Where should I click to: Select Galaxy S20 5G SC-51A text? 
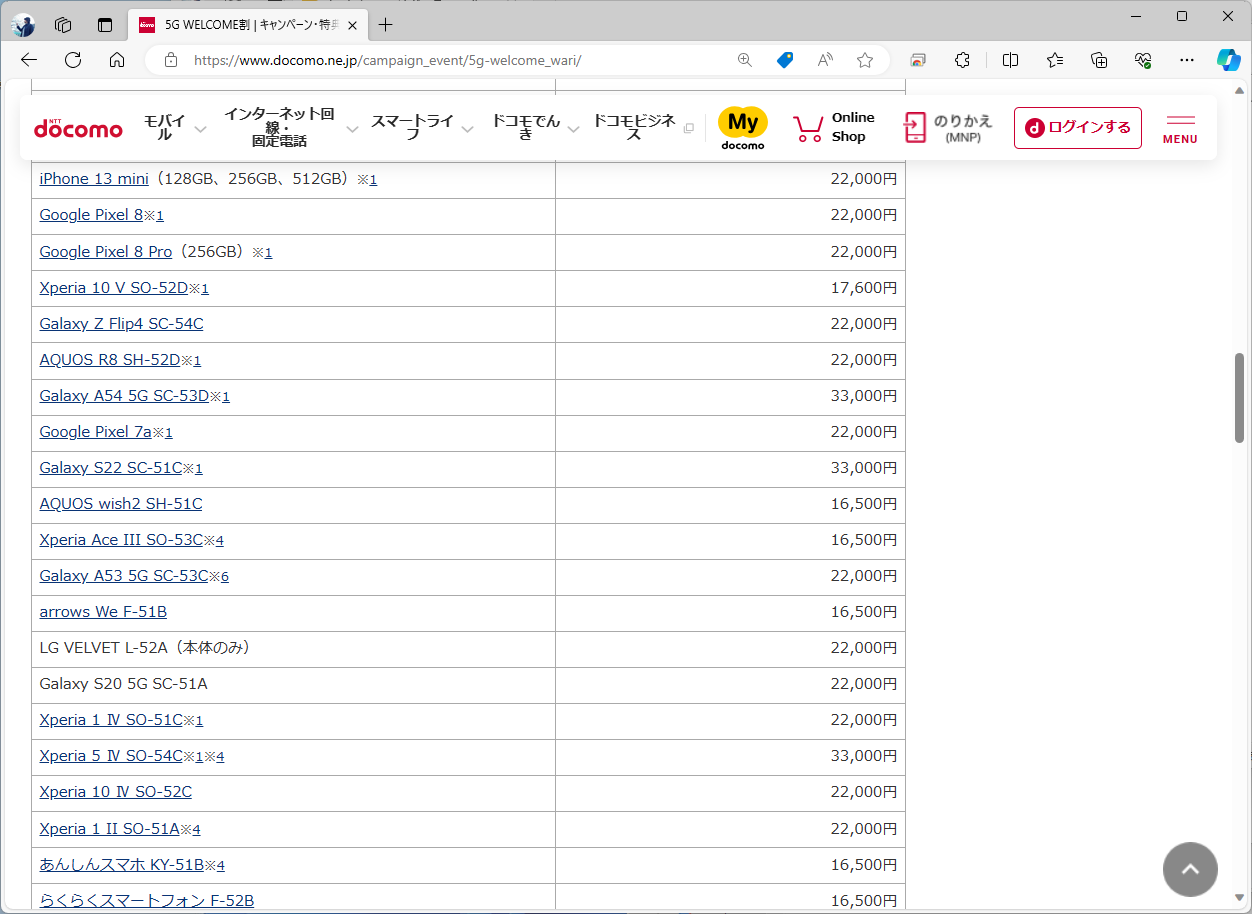tap(124, 684)
